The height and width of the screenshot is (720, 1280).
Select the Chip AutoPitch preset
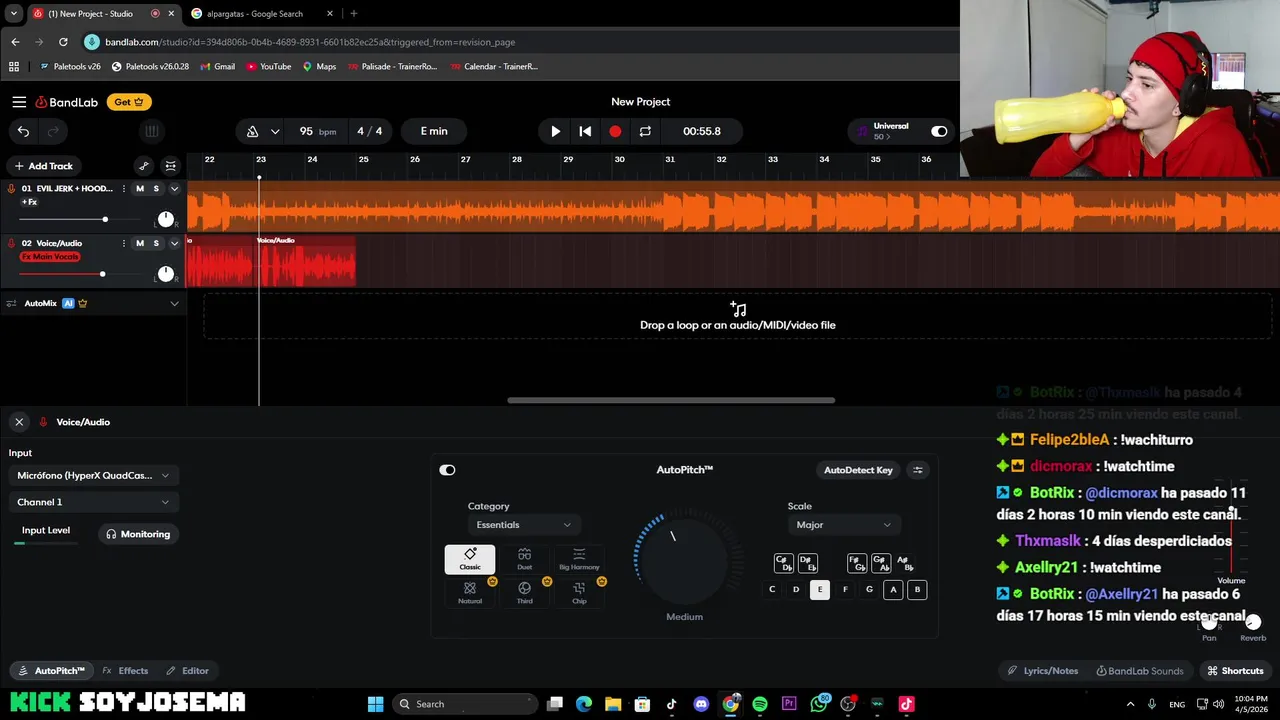579,593
